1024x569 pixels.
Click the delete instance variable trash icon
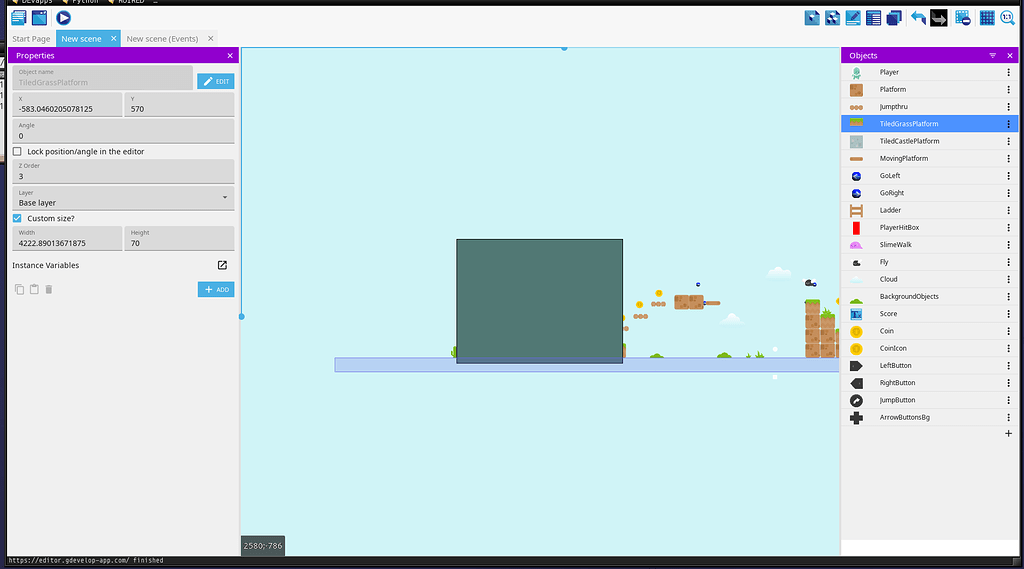pos(48,289)
